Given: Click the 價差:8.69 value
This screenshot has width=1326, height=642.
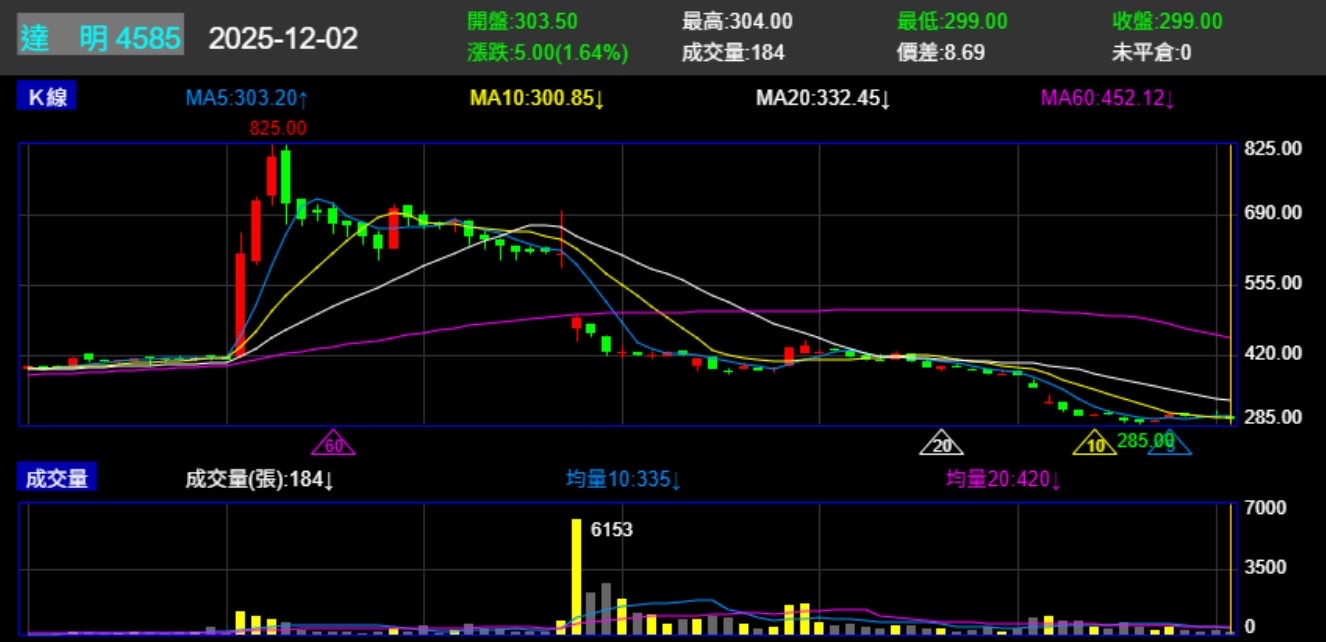Looking at the screenshot, I should 941,53.
